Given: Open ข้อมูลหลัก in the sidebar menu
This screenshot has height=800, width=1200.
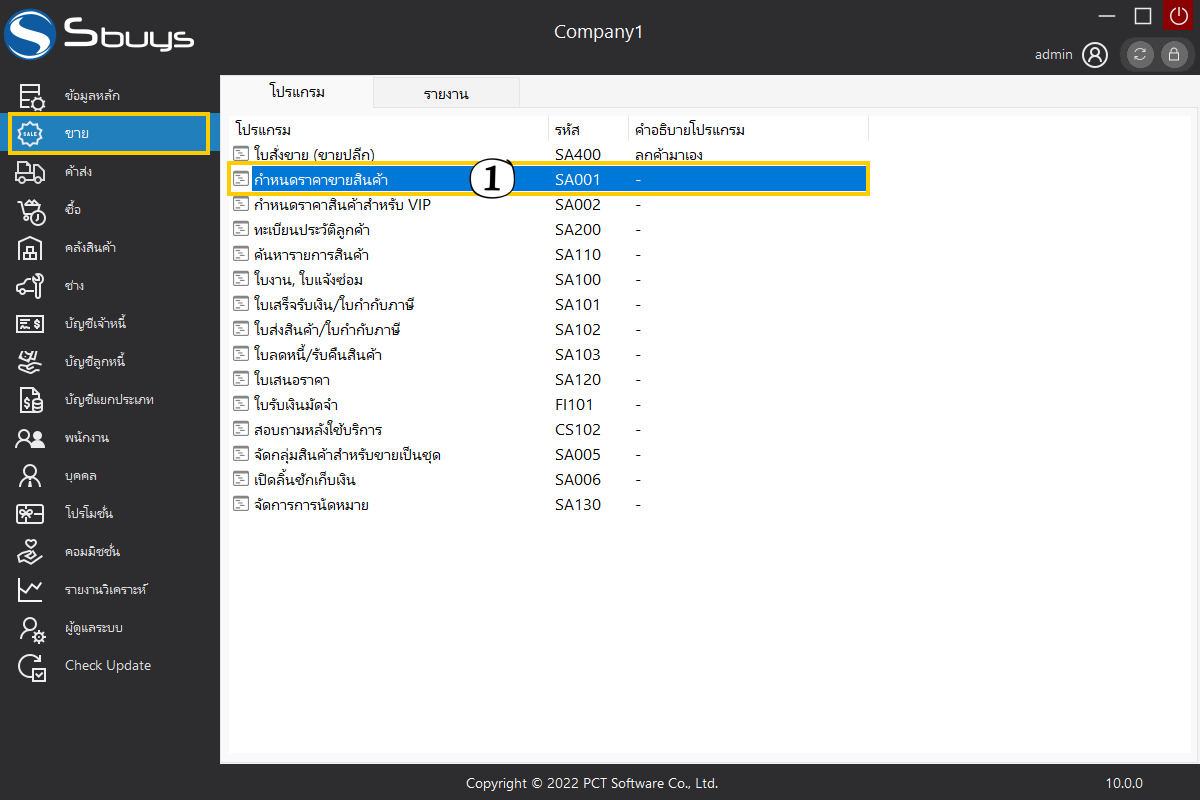Looking at the screenshot, I should point(92,96).
